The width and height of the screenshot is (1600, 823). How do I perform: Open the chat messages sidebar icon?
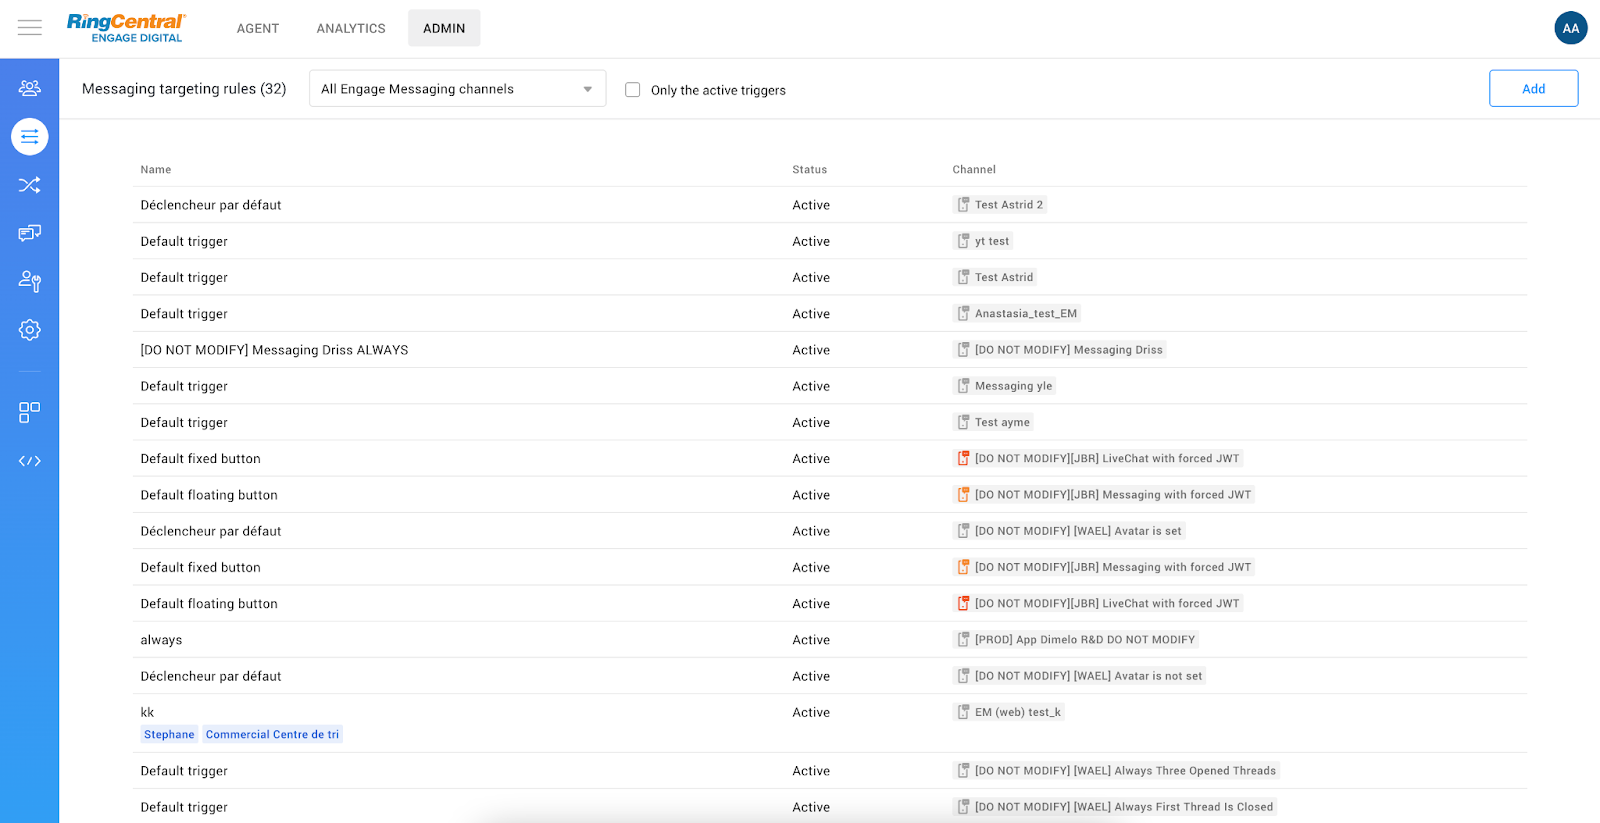coord(30,233)
